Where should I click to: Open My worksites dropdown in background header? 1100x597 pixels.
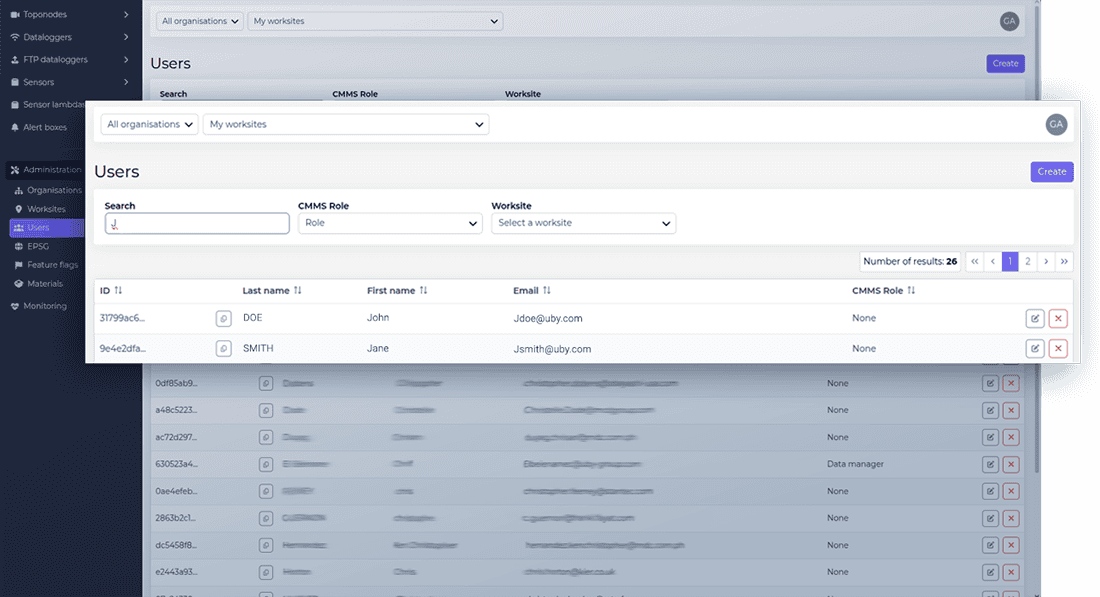click(x=375, y=21)
